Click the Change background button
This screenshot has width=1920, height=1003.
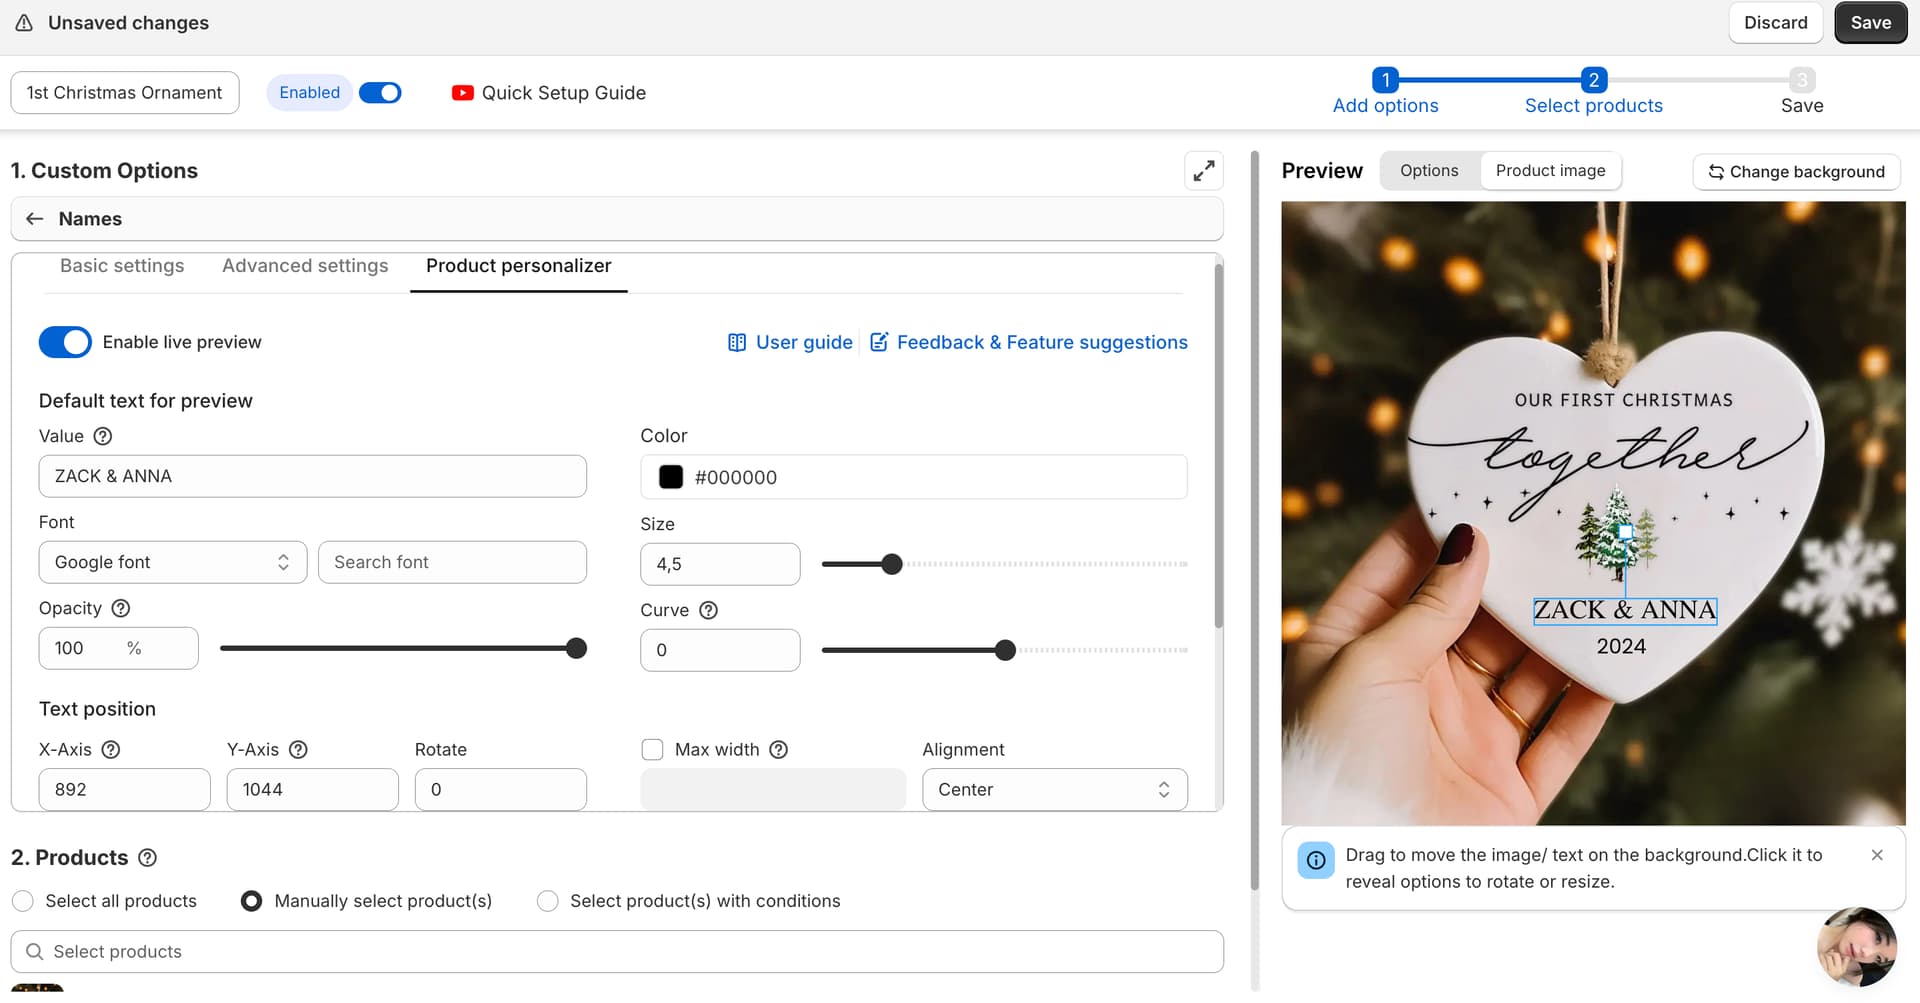[1796, 172]
